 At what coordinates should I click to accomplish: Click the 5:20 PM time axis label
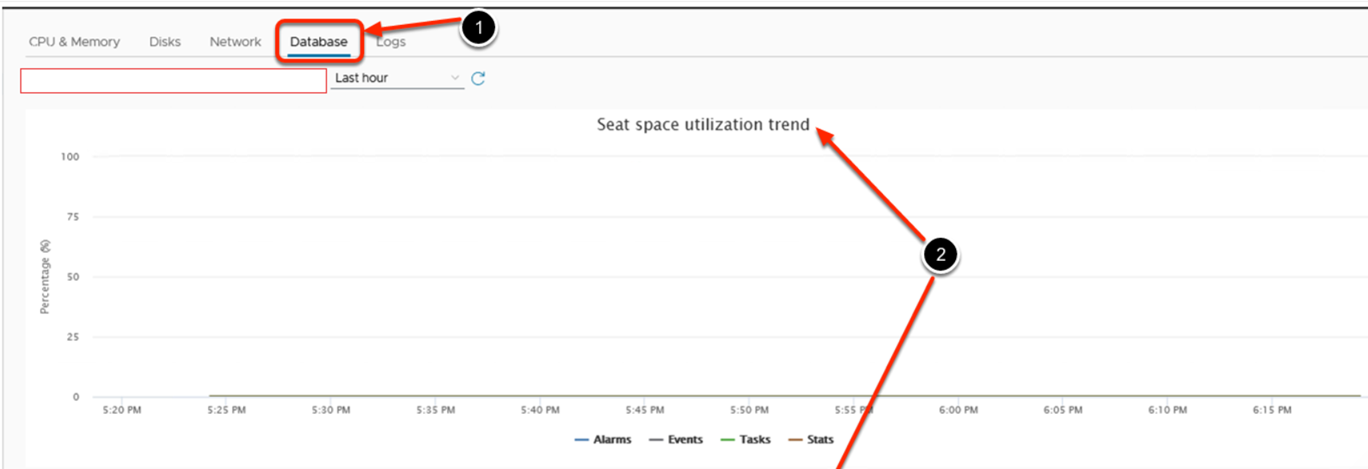click(x=123, y=410)
